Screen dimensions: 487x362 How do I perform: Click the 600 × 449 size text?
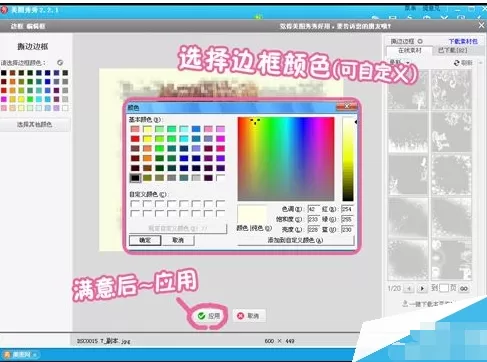pos(279,341)
